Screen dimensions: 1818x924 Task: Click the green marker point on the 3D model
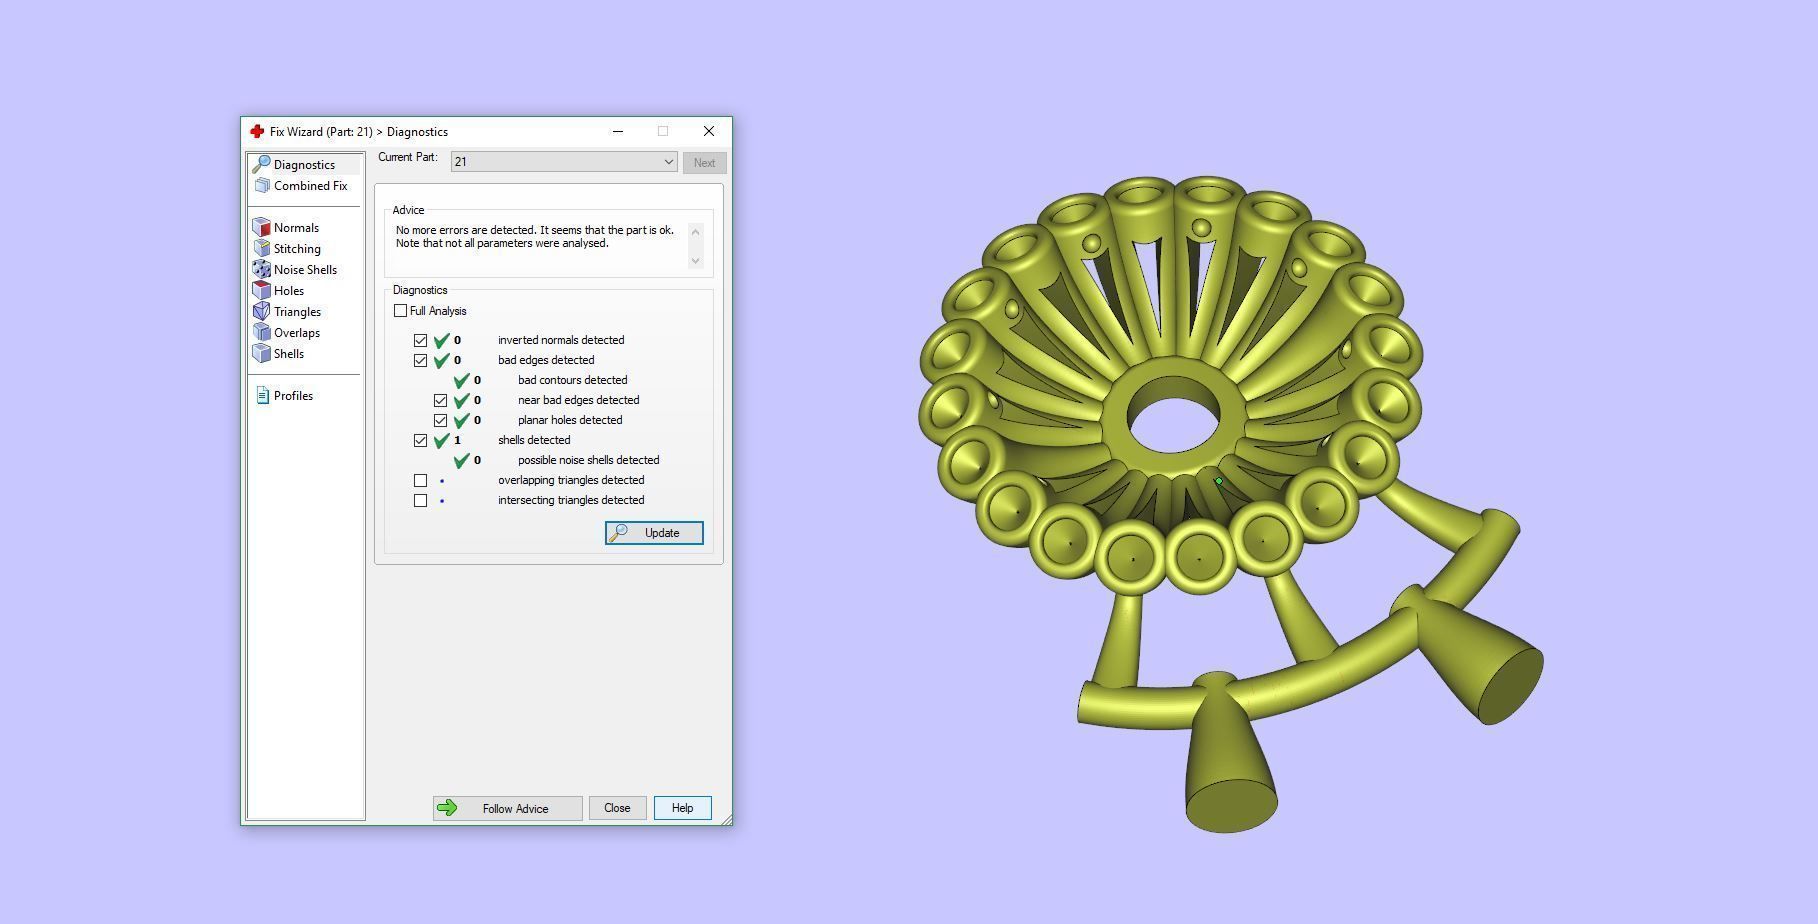point(1218,481)
